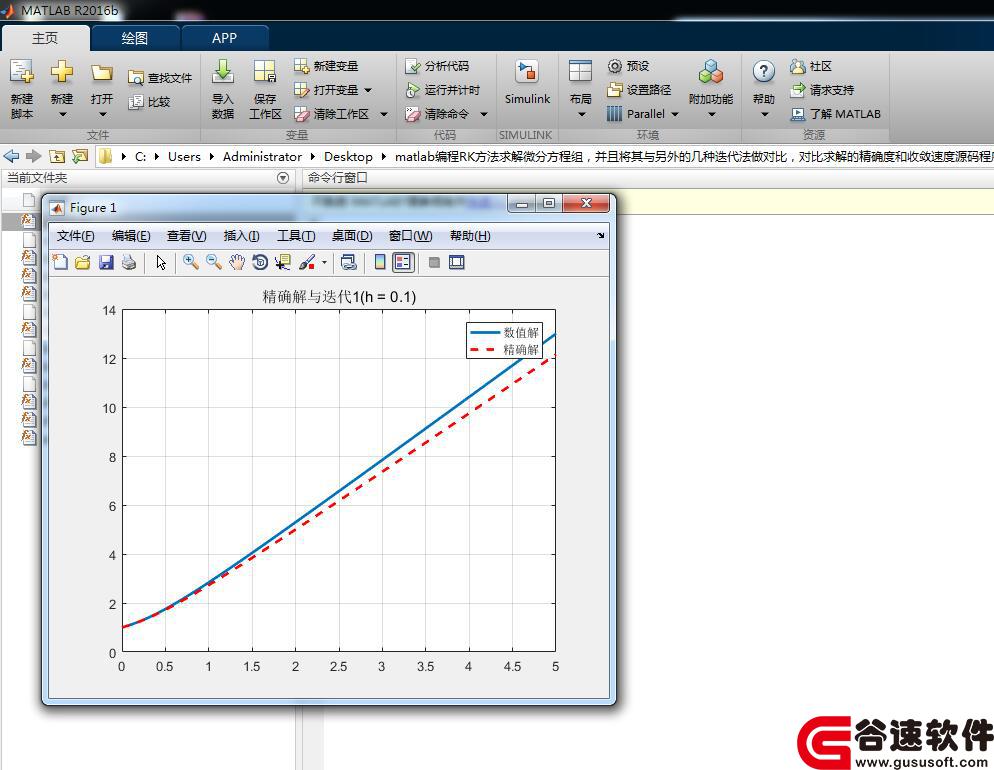Open View (查看) menu in Figure
The height and width of the screenshot is (770, 994).
click(x=186, y=236)
